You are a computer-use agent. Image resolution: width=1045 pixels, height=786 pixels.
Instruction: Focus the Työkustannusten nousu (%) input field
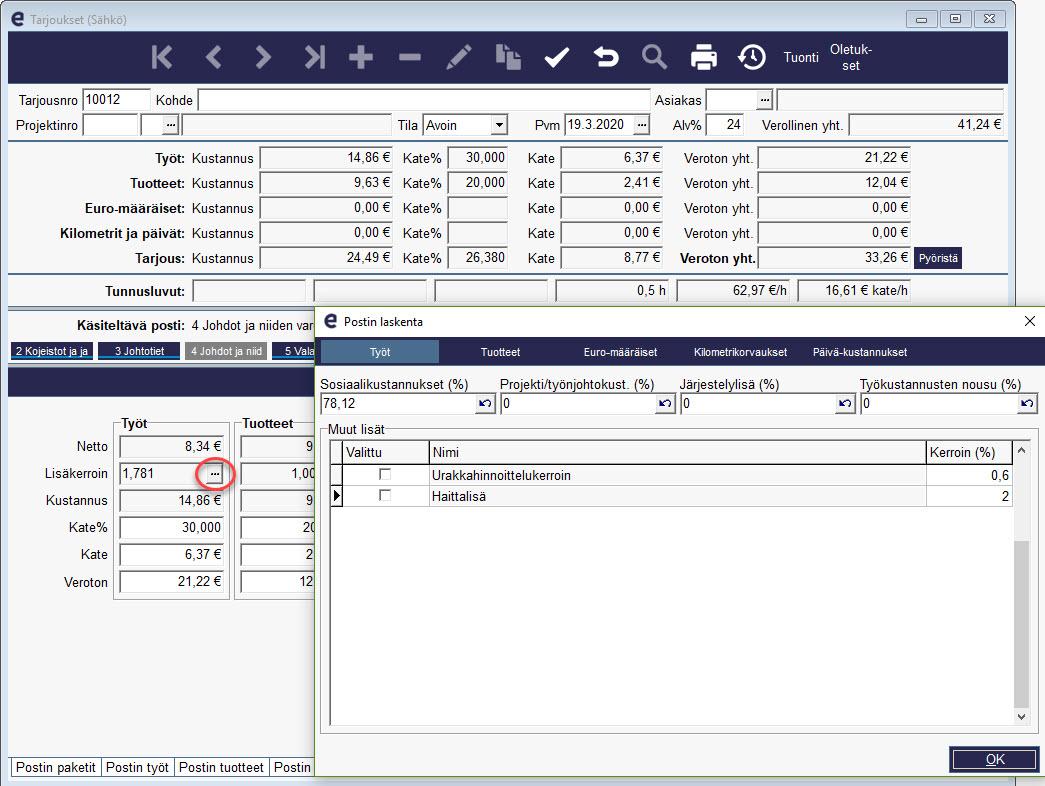coord(939,403)
